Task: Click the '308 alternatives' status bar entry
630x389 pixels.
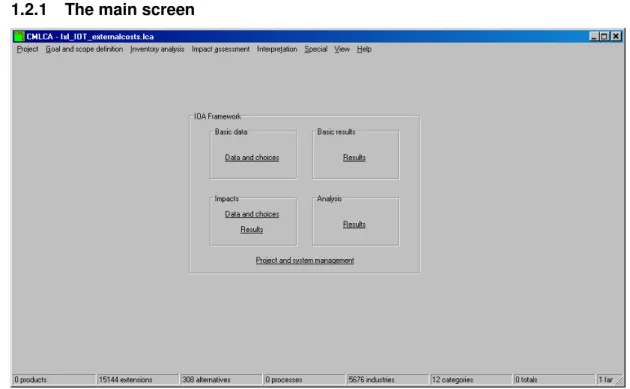Action: (x=221, y=379)
